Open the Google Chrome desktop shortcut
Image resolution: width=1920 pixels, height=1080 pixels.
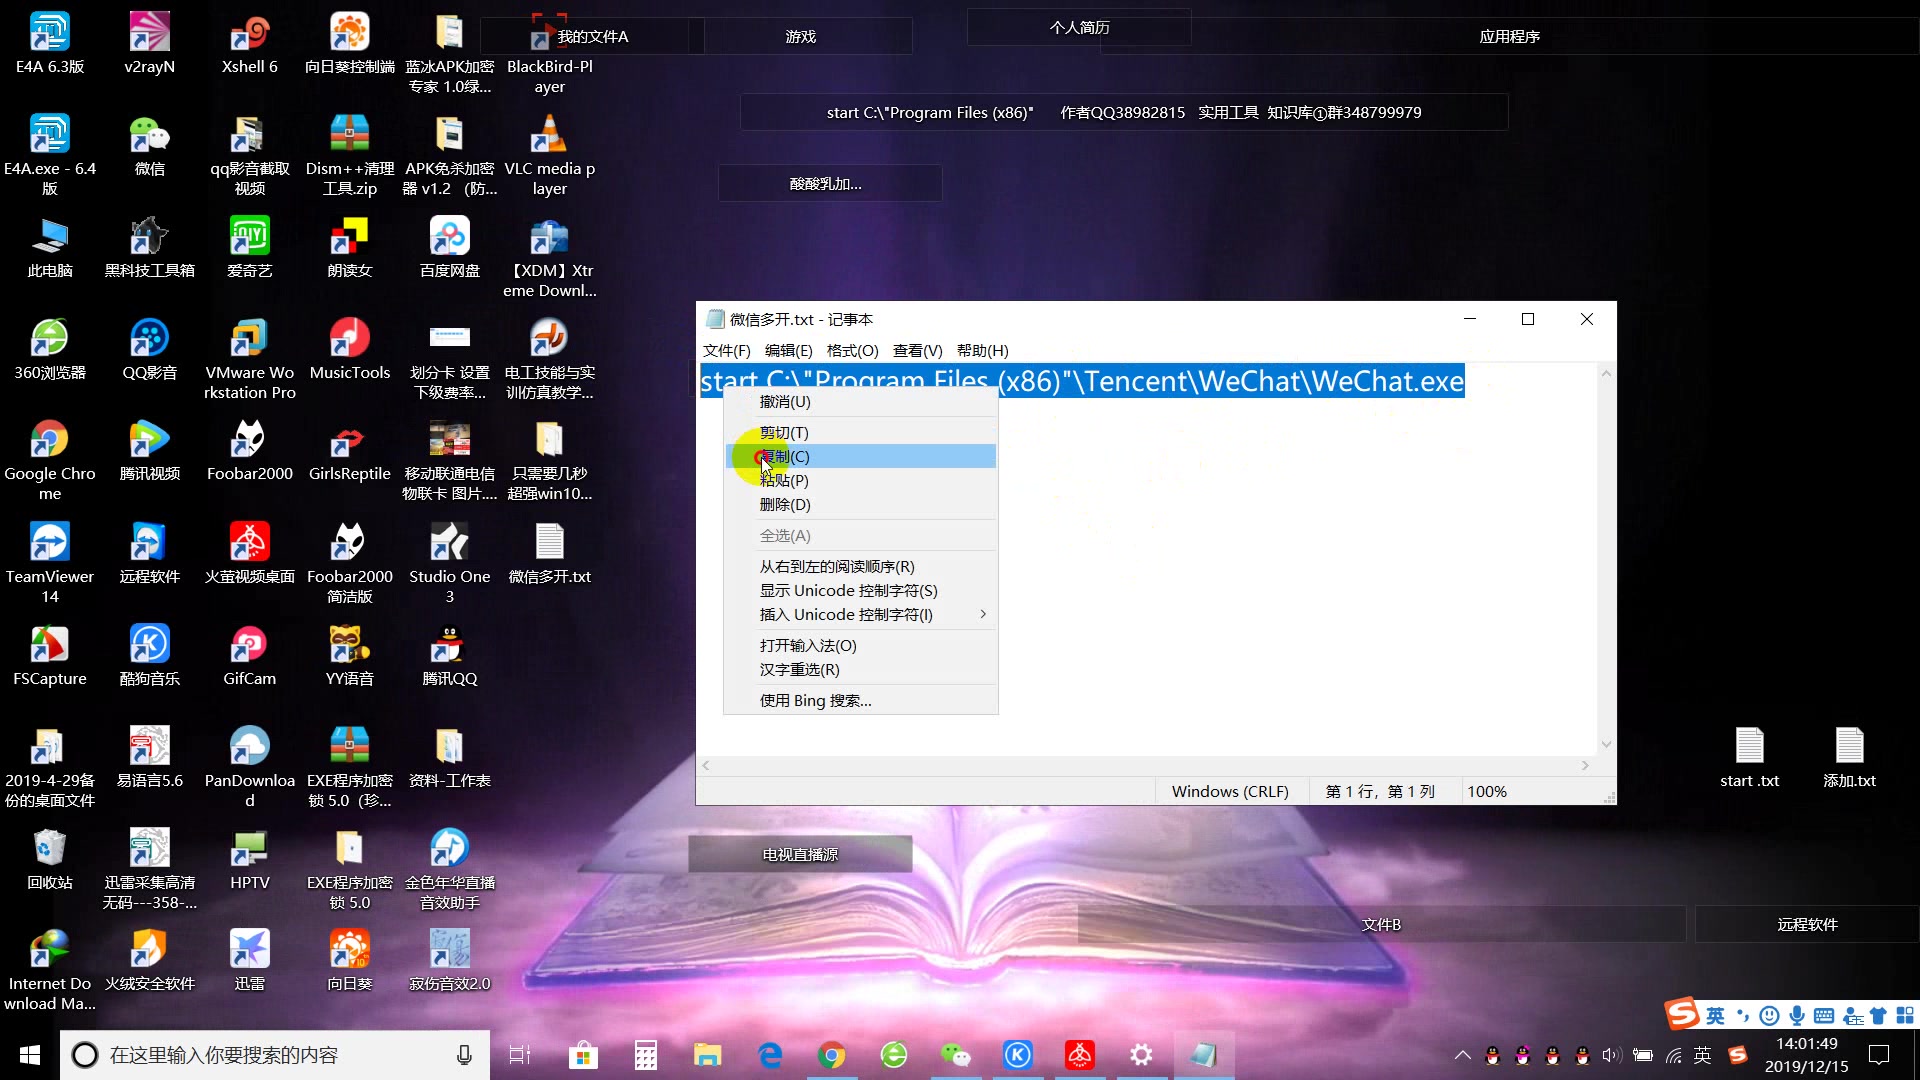[x=49, y=461]
